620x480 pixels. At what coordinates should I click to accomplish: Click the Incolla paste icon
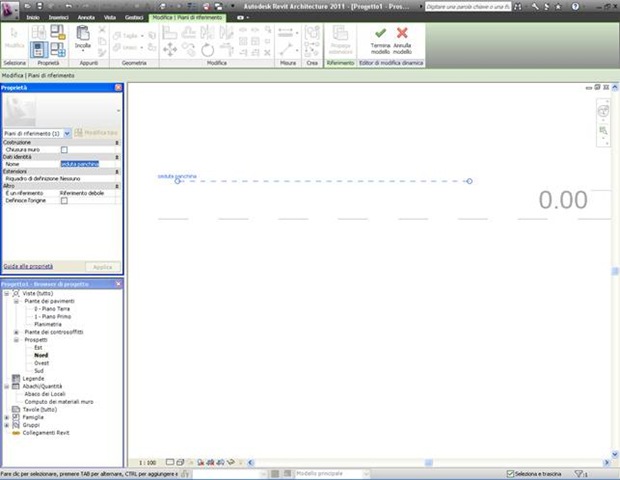(x=82, y=37)
